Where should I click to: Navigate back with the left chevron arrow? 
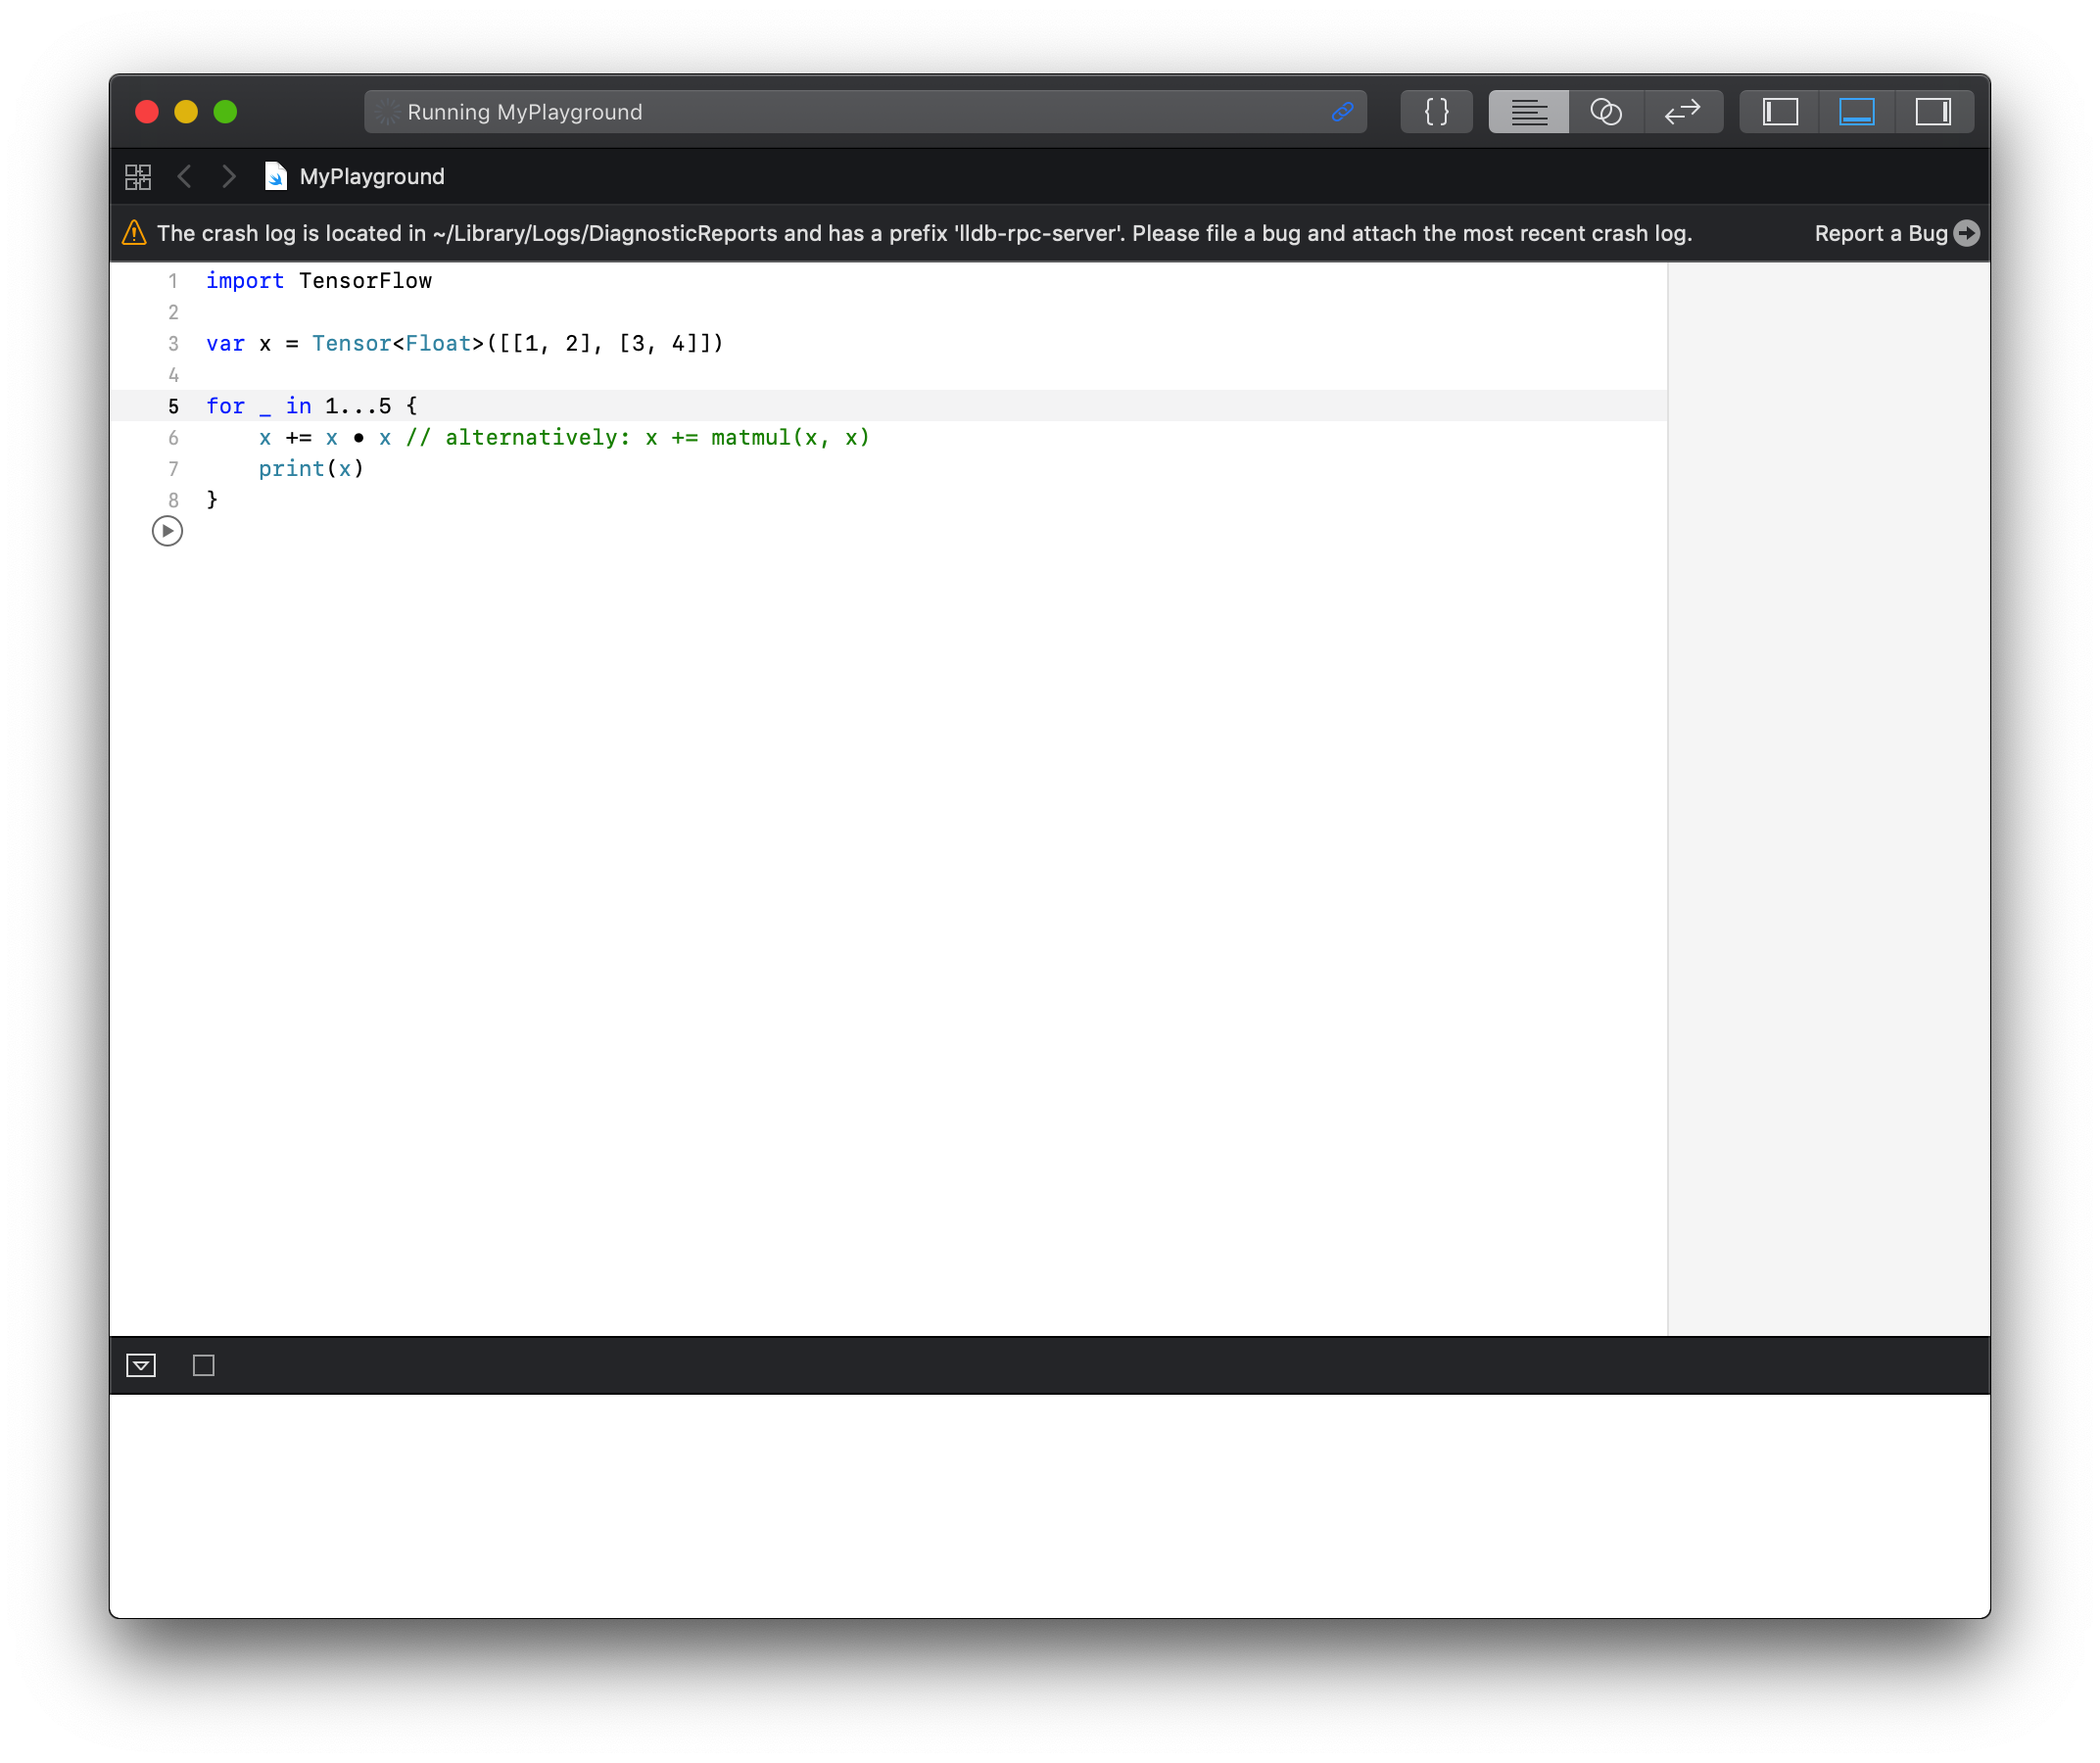pos(185,176)
